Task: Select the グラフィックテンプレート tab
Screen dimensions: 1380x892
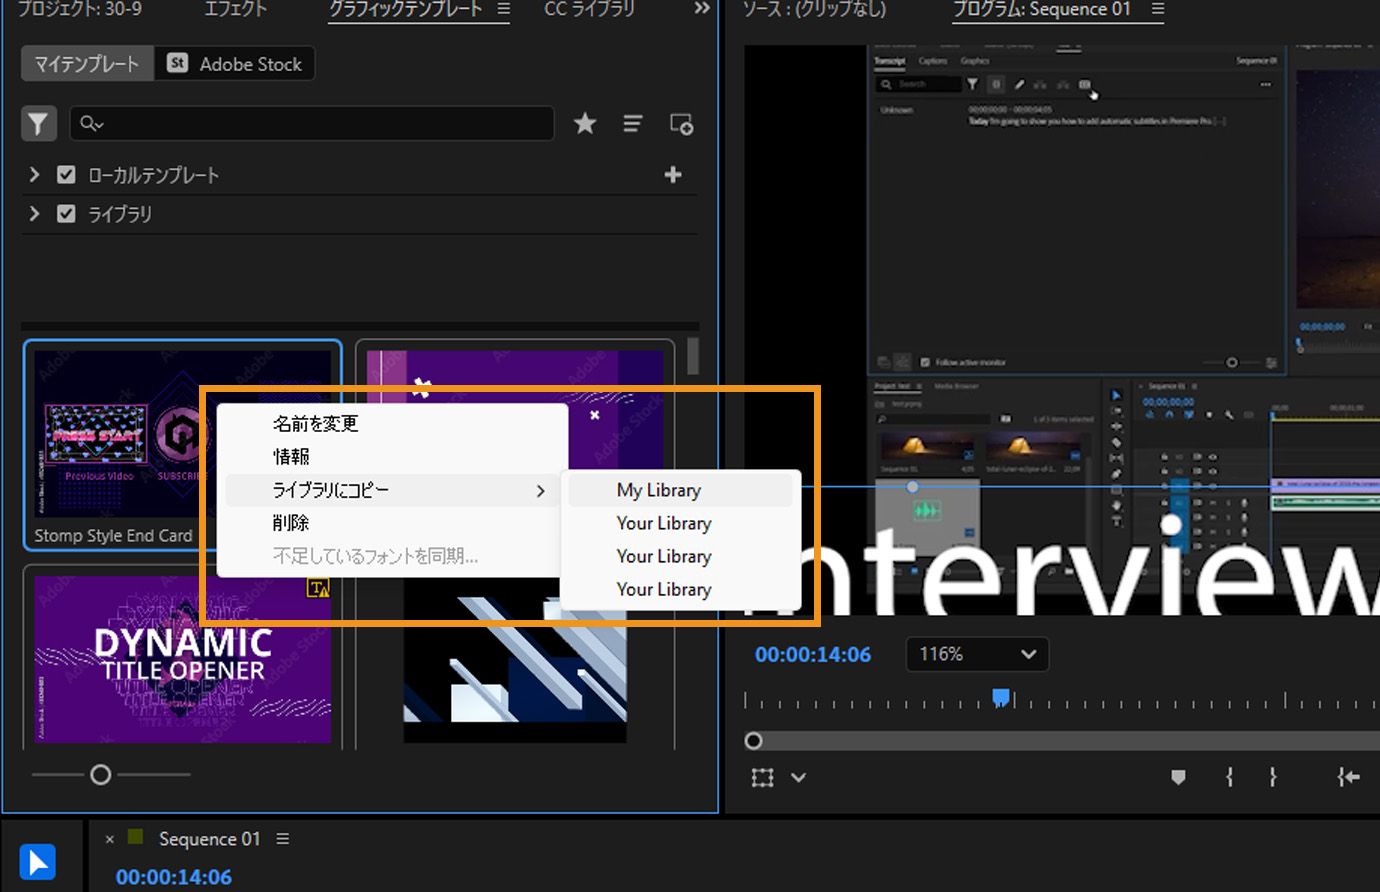Action: click(x=406, y=9)
